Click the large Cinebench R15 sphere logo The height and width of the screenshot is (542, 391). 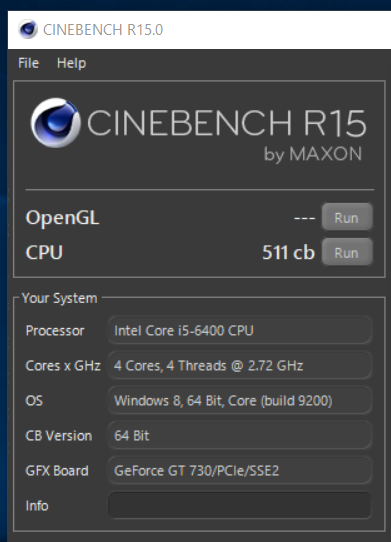pos(56,123)
